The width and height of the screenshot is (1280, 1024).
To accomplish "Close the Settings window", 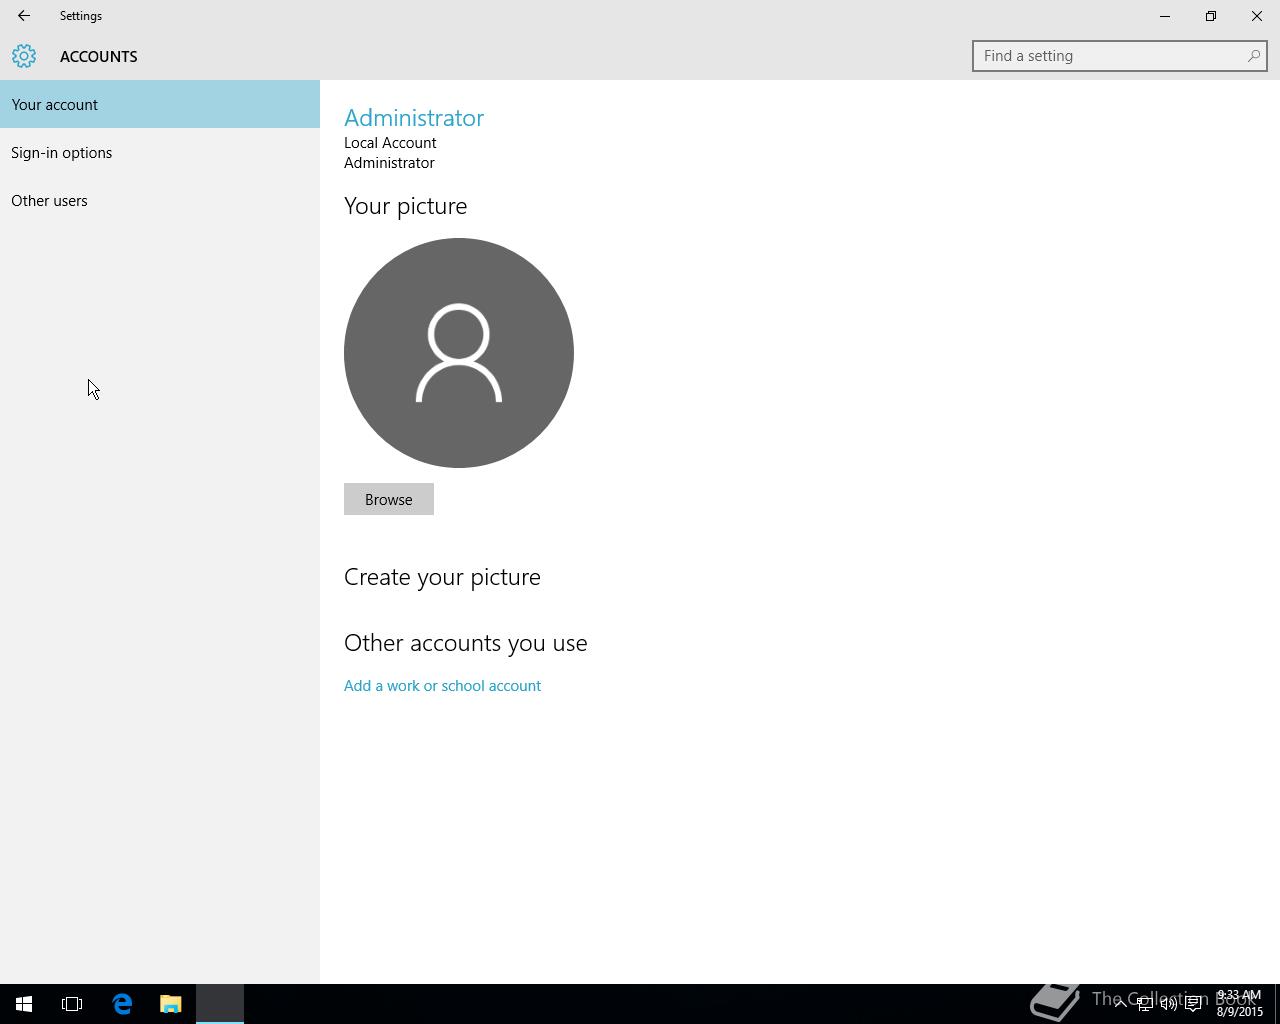I will pos(1257,16).
